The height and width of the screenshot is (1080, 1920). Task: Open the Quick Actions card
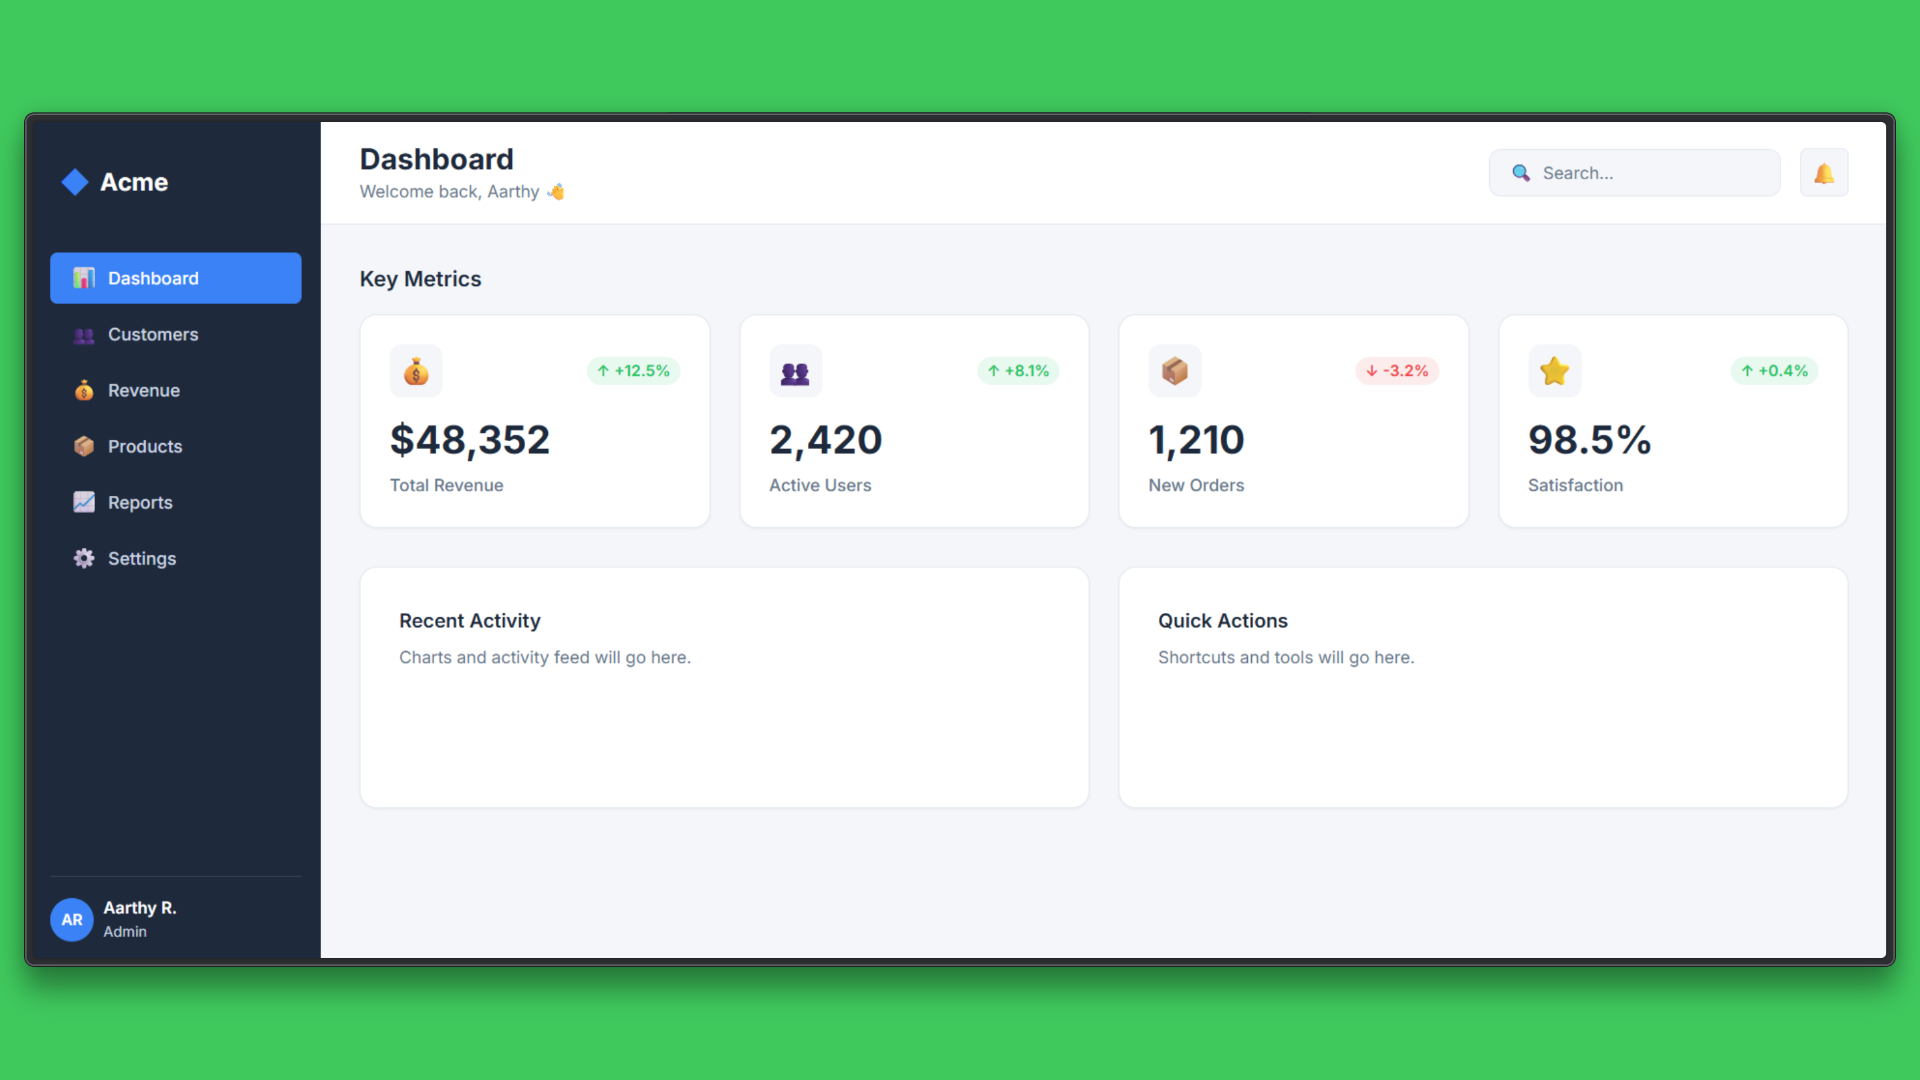(x=1482, y=687)
